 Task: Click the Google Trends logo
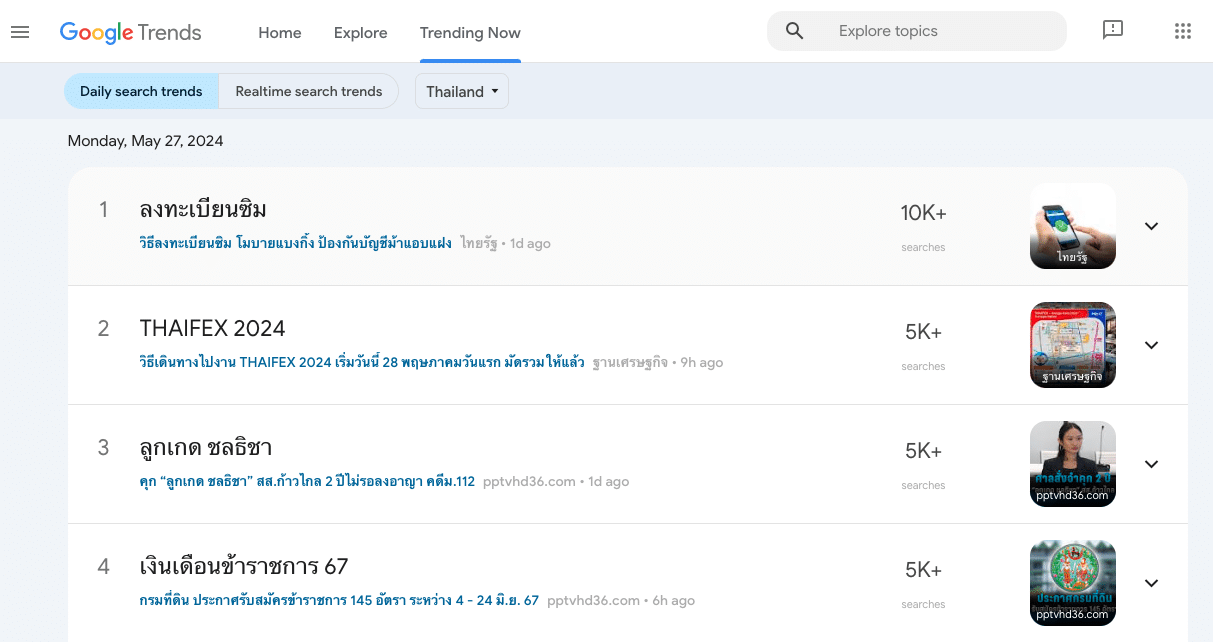(131, 32)
